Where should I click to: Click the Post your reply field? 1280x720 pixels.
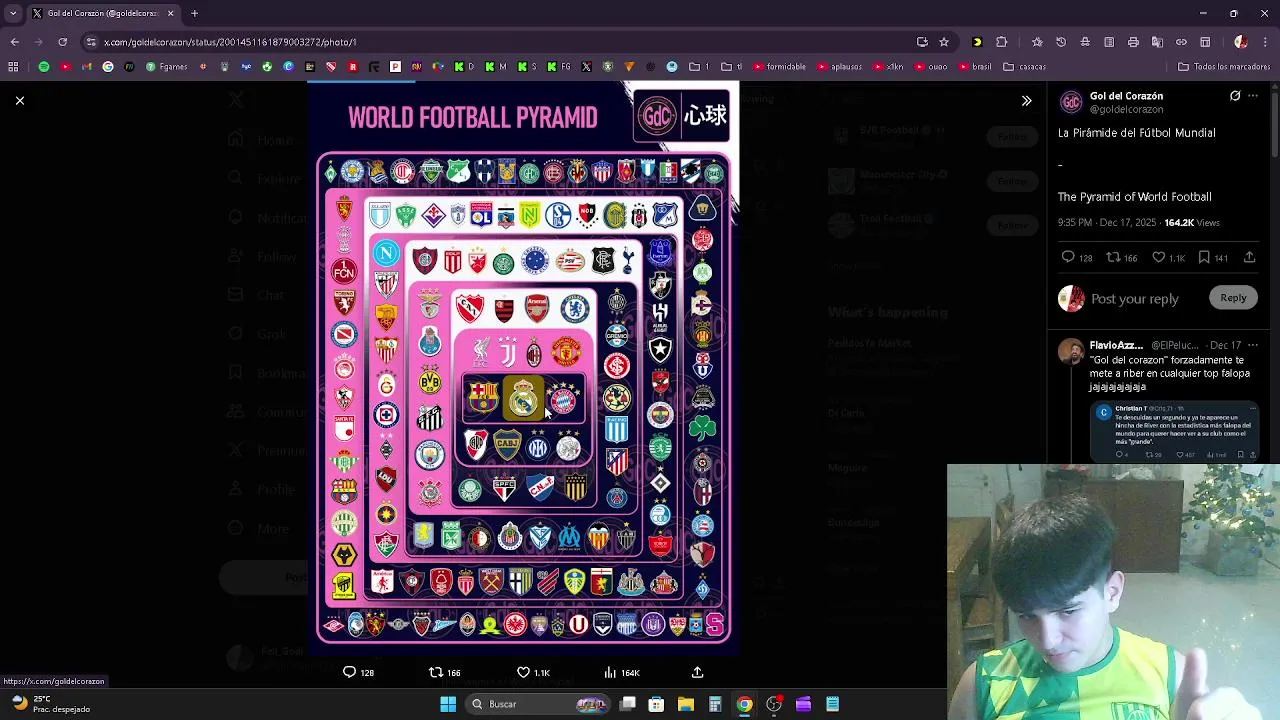1134,299
